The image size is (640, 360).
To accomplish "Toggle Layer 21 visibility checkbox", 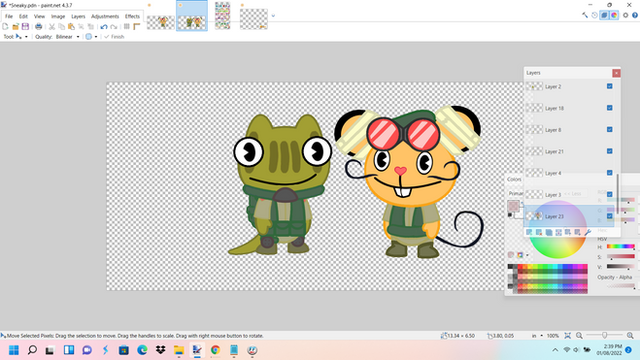I will (609, 151).
